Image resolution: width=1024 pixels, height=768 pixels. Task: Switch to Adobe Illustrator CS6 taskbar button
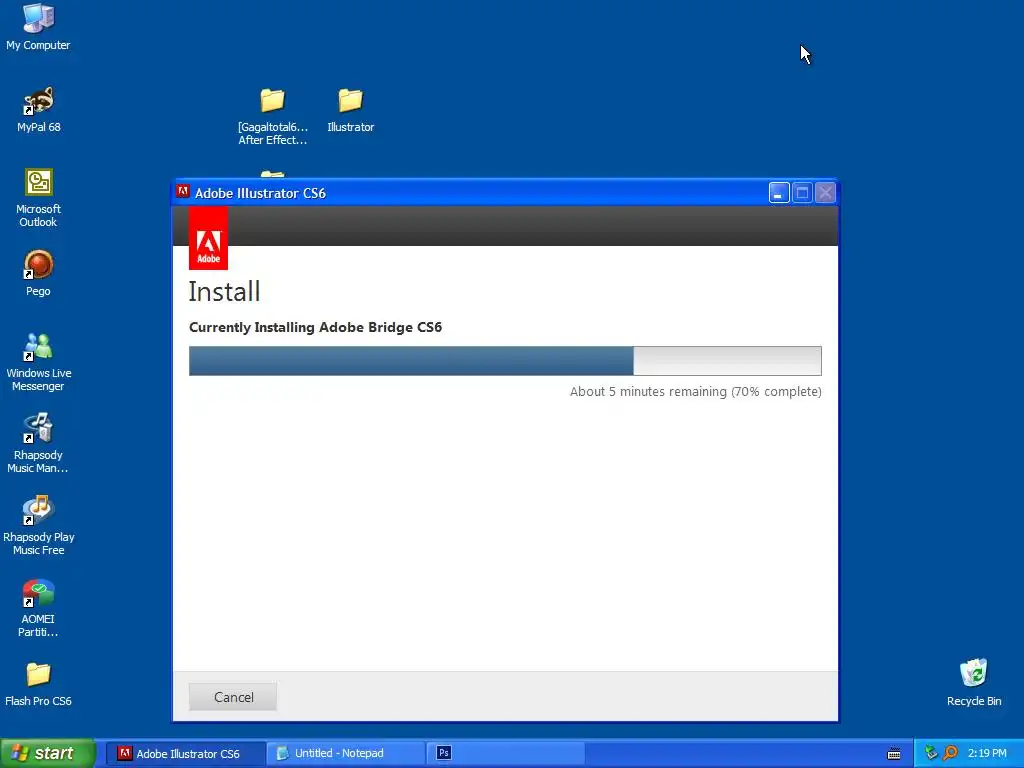(185, 753)
